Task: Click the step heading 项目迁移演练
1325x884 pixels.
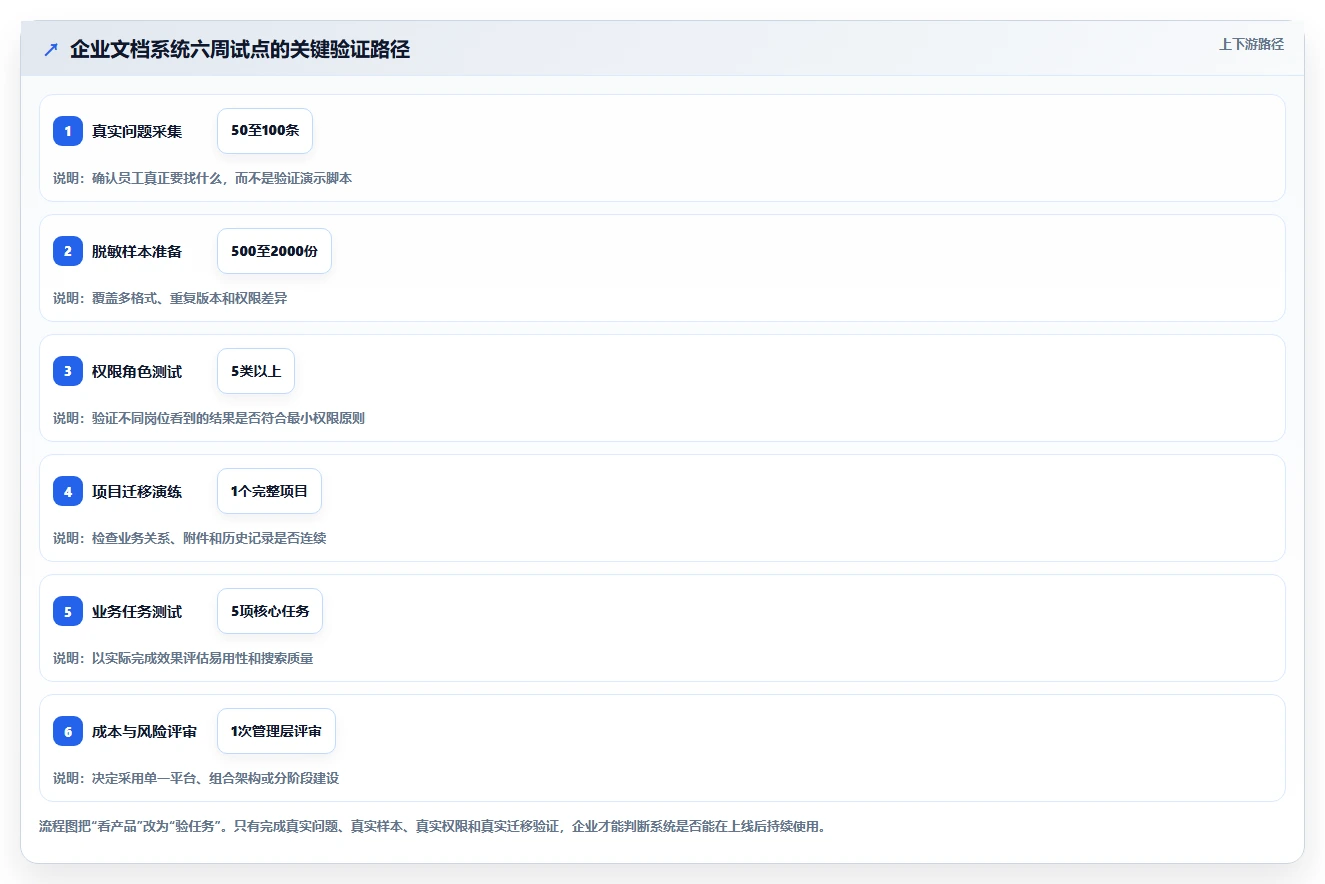Action: click(137, 491)
